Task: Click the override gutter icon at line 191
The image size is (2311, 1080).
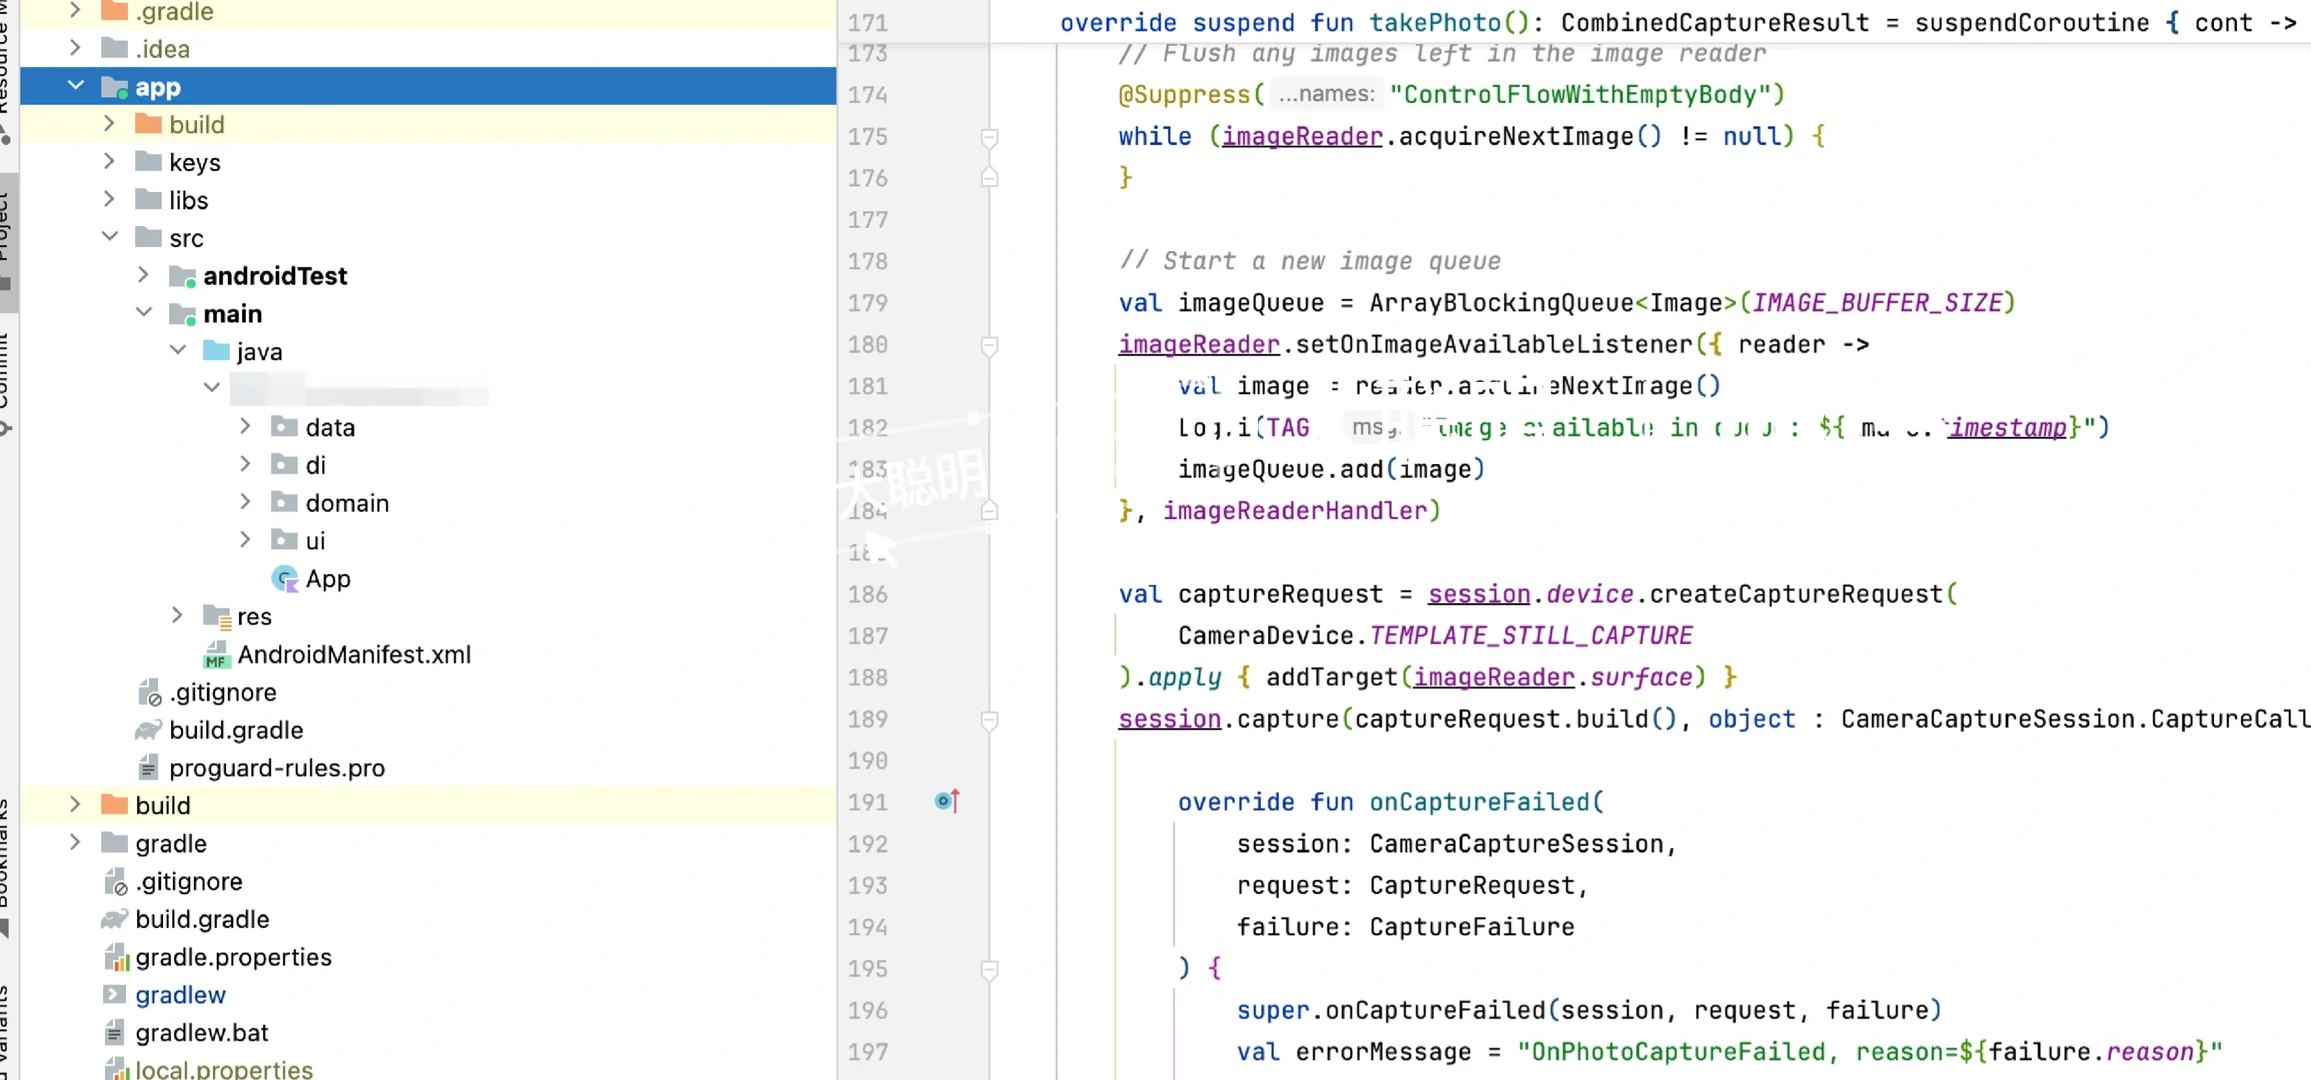Action: coord(946,801)
